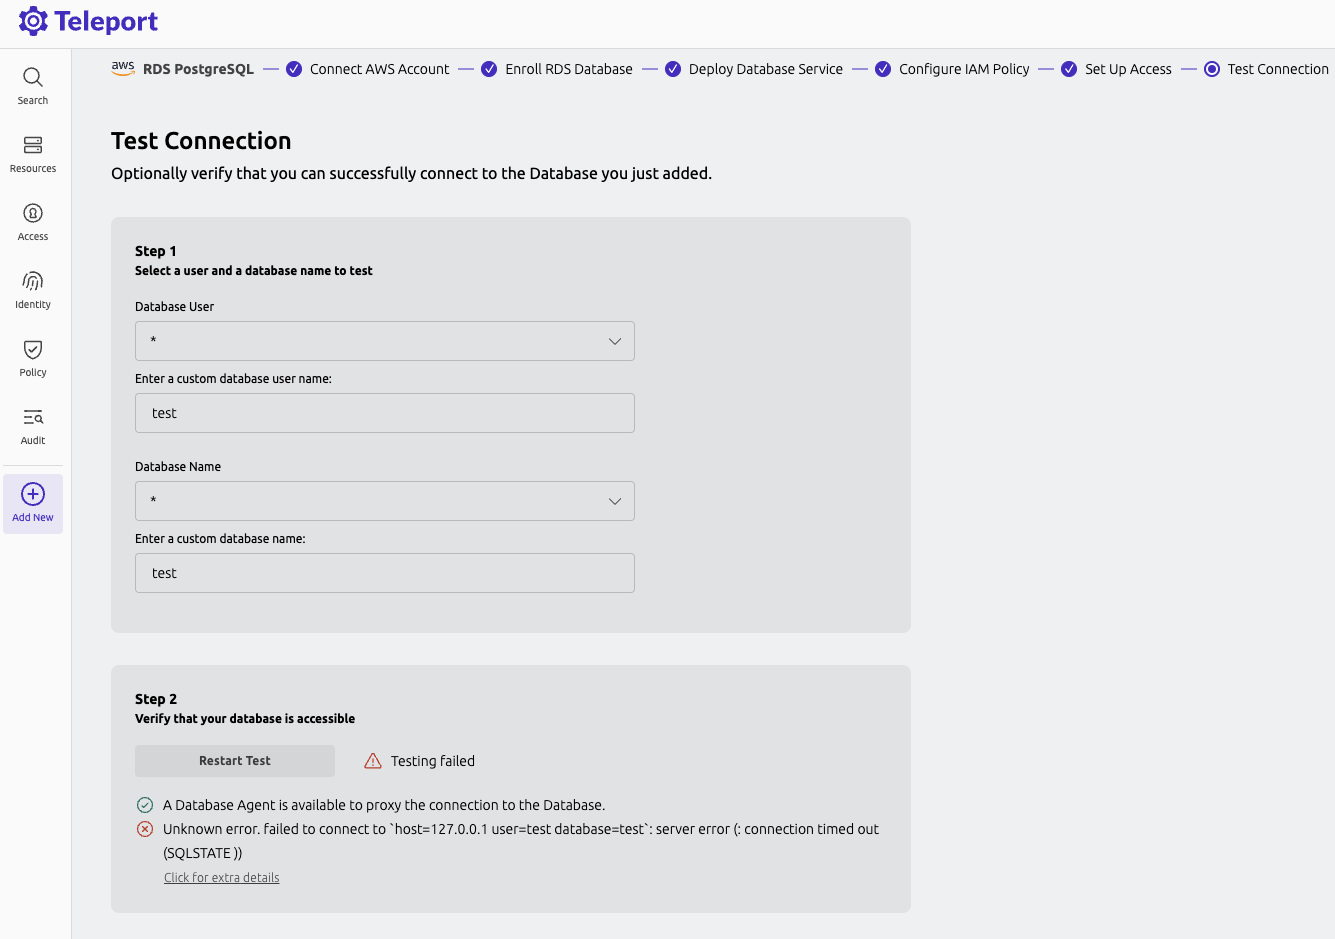Click the checkmark on Connect AWS Account step
Screen dimensions: 1335x939
(294, 68)
